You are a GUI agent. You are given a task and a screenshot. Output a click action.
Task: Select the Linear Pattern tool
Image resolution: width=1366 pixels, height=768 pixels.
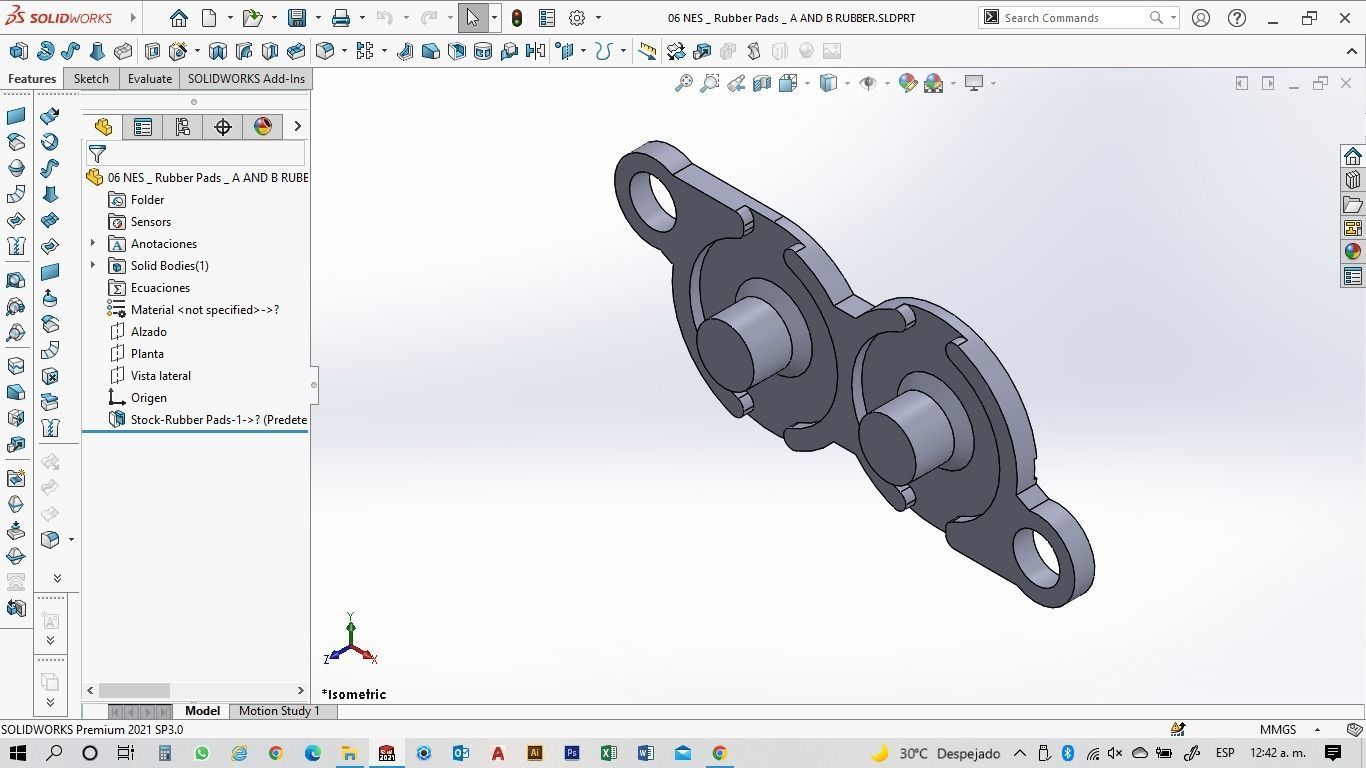click(x=365, y=51)
